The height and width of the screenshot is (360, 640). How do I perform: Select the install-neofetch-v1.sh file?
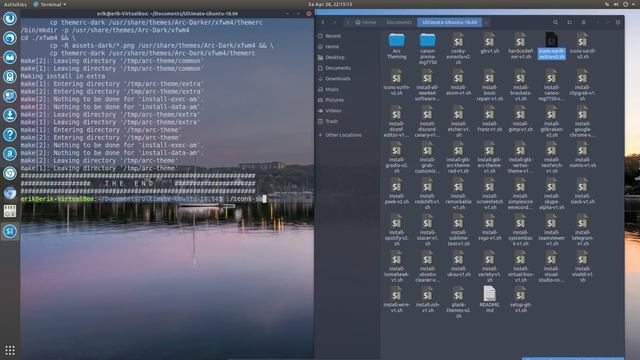[x=551, y=158]
